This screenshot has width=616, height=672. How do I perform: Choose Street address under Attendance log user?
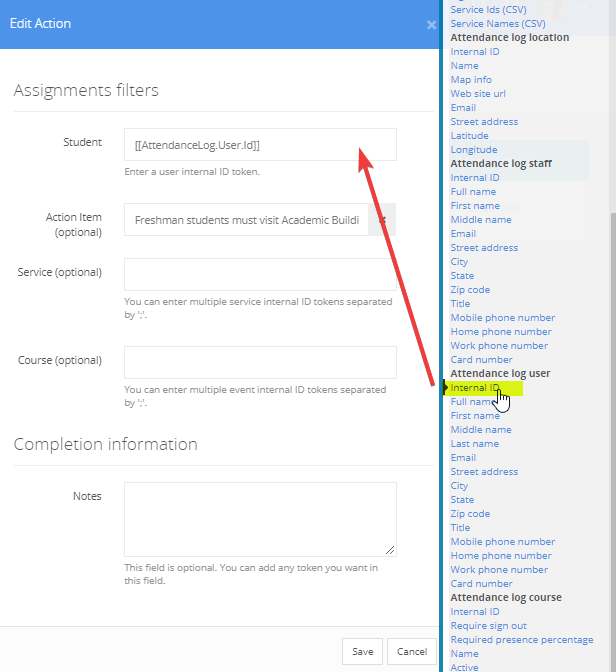coord(484,471)
